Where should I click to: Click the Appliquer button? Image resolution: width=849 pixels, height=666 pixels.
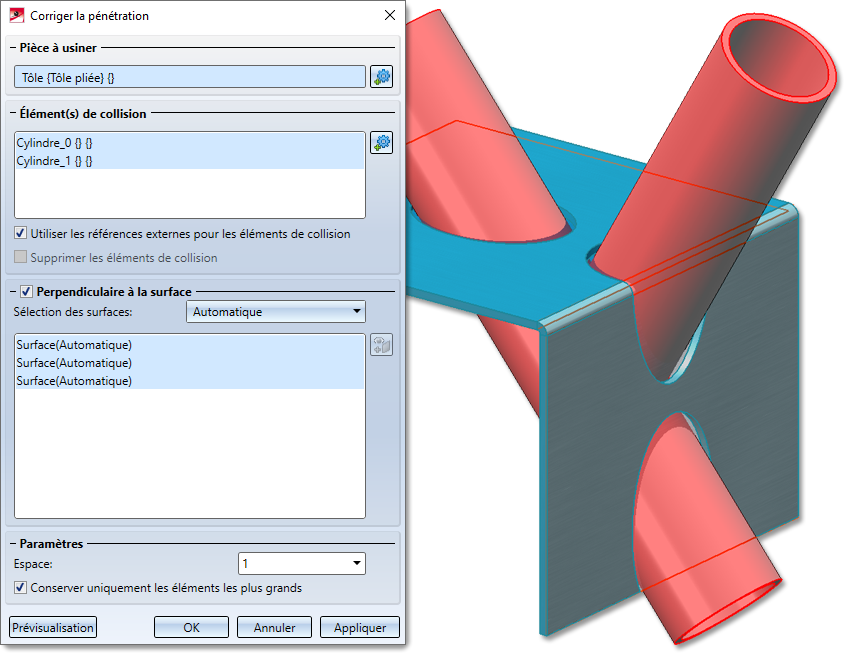(x=360, y=628)
